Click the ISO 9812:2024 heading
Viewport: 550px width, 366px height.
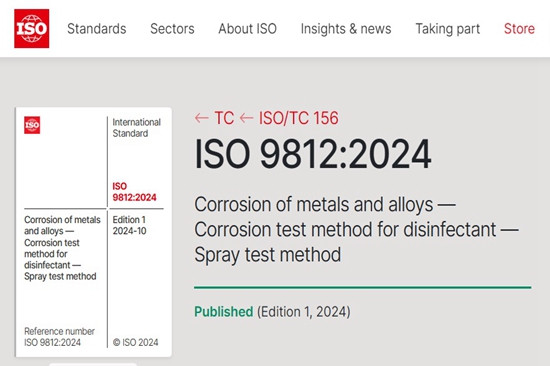point(313,154)
